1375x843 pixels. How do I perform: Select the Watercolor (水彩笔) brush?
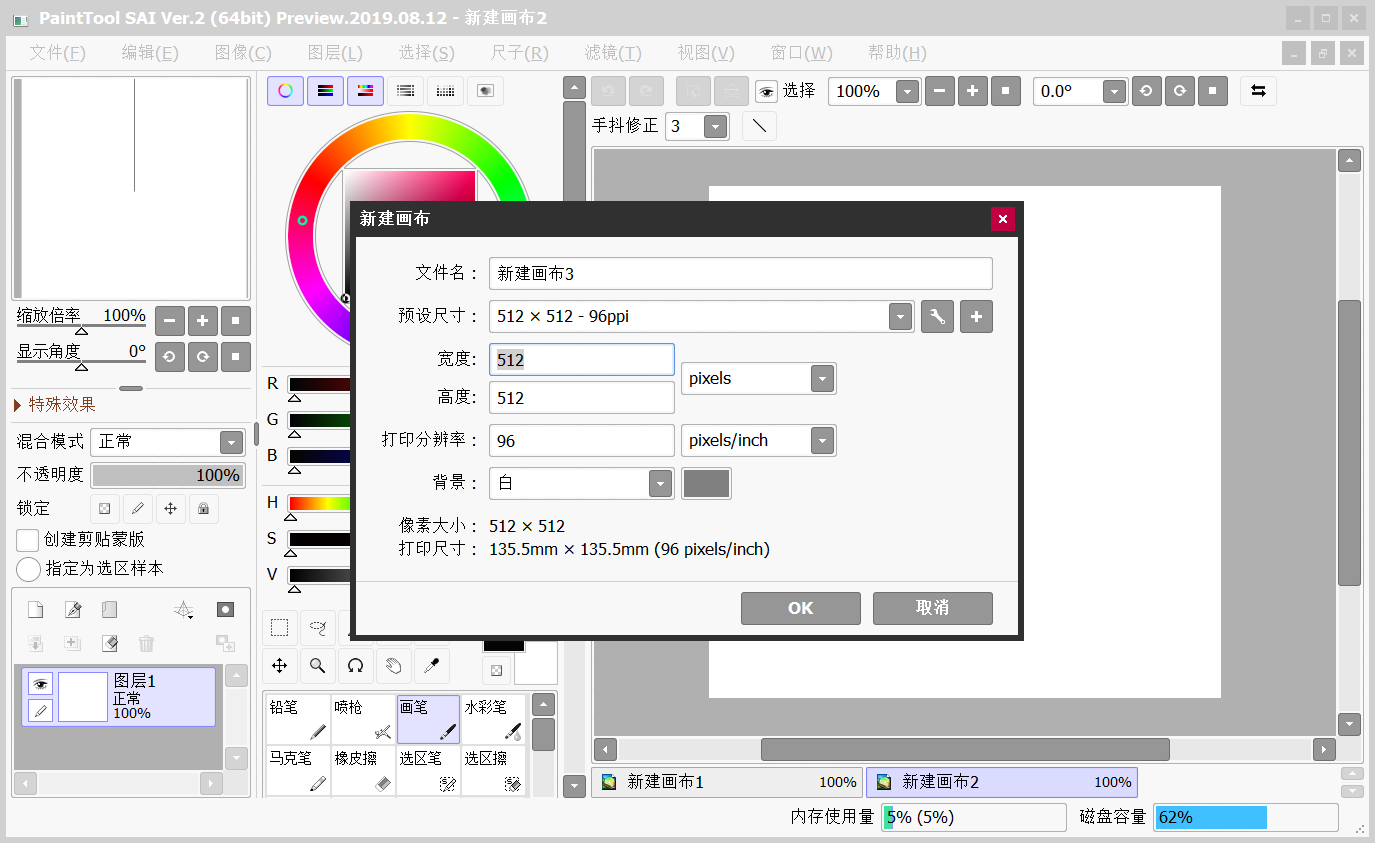coord(493,720)
